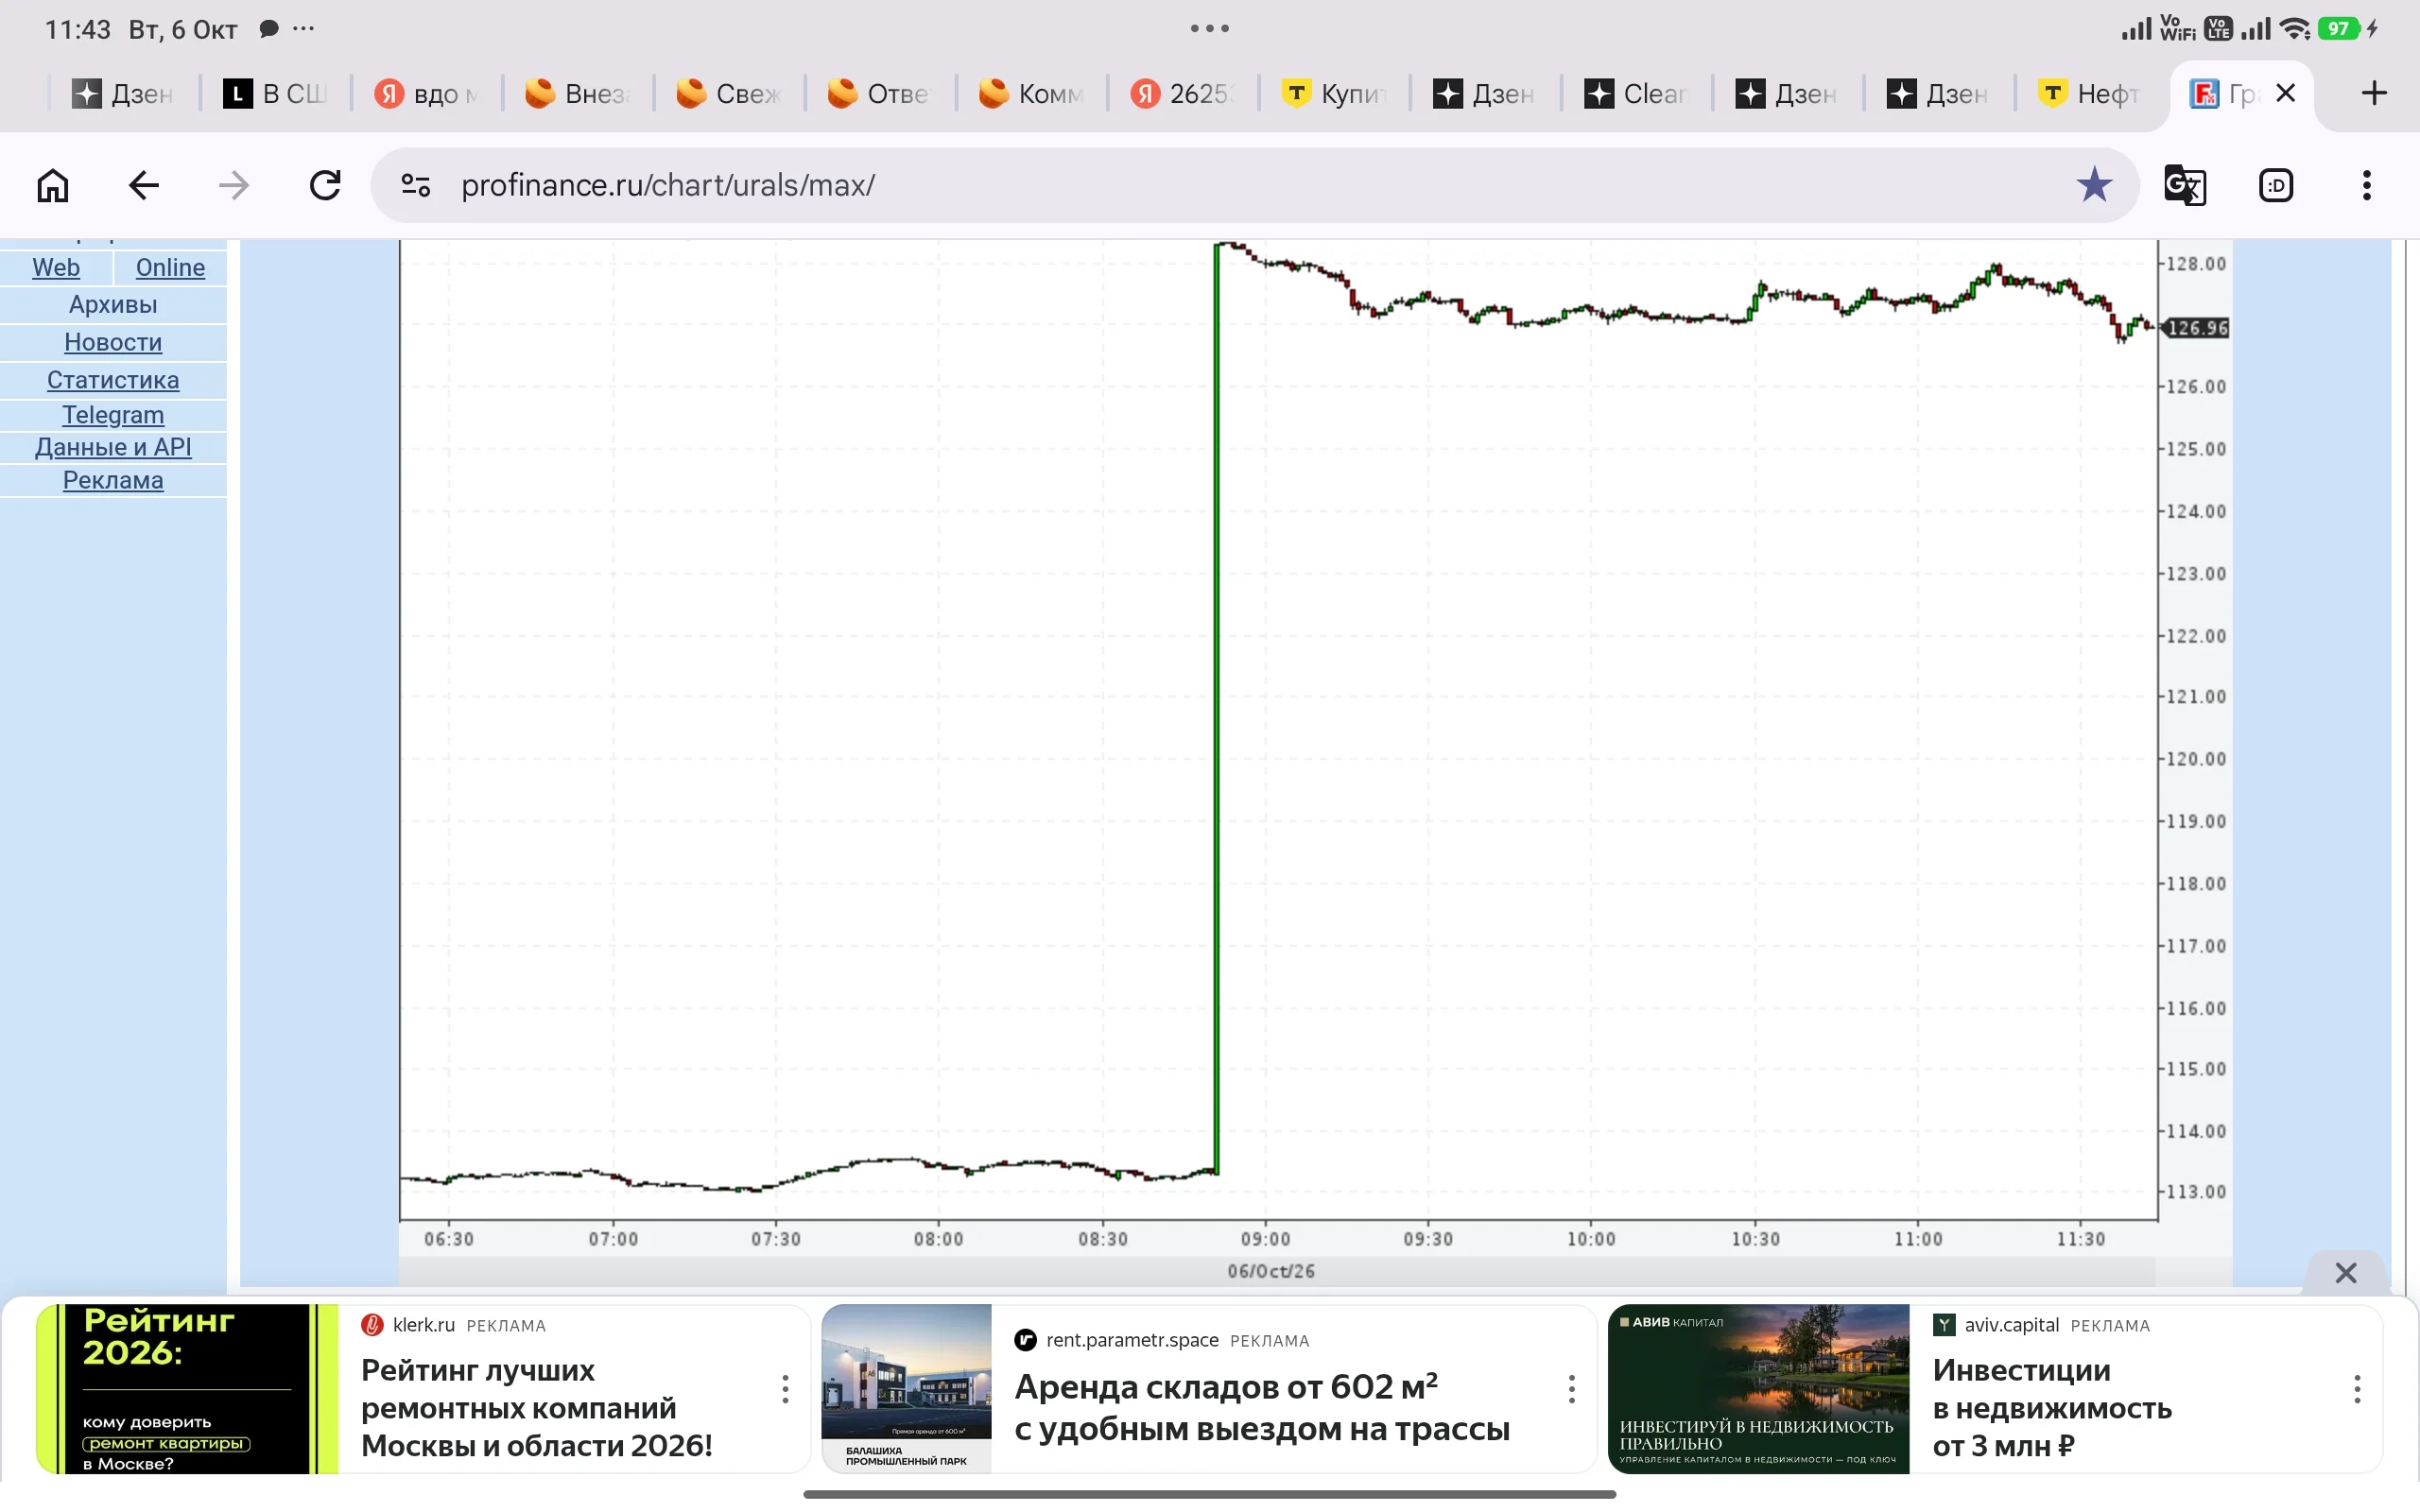Switch to the 'Свеж' tab
2420x1512 pixels.
728,94
